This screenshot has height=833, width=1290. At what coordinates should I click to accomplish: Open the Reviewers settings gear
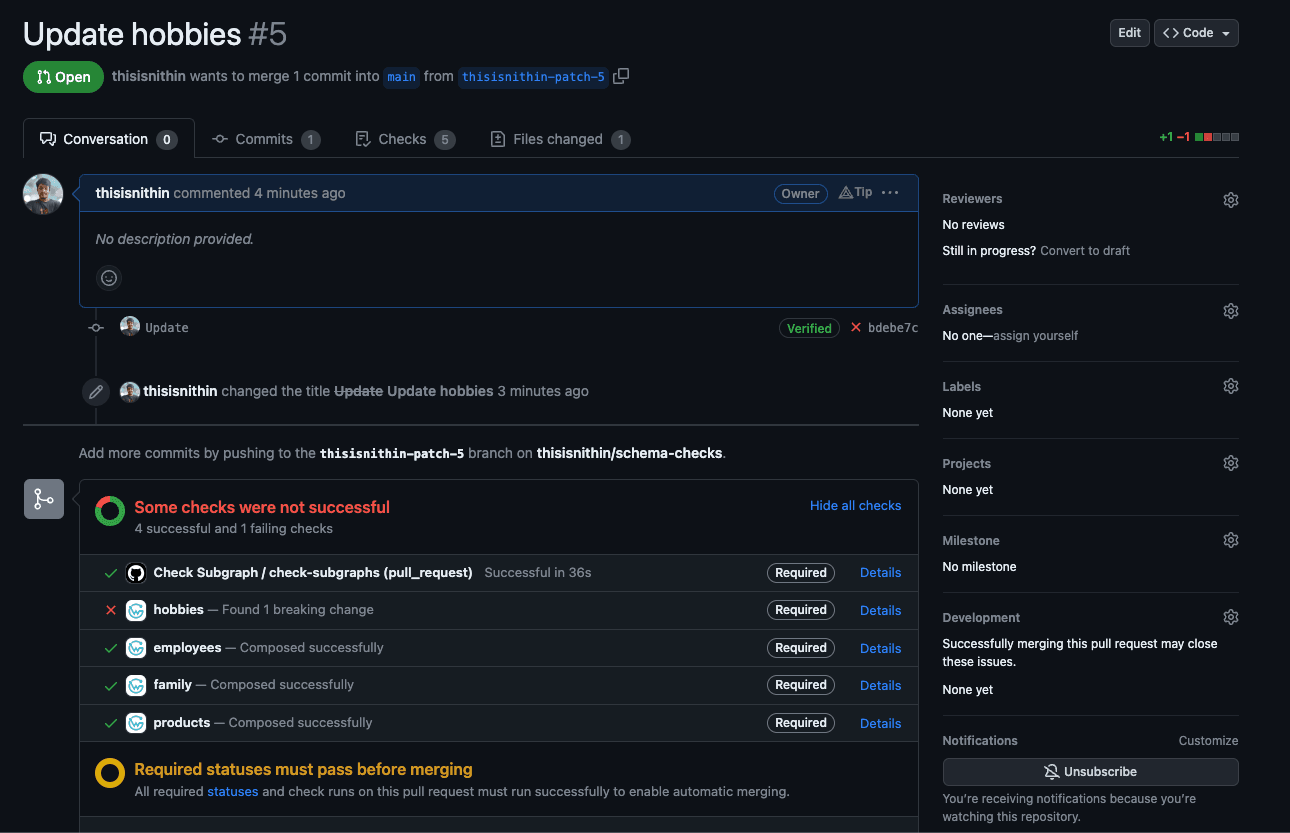point(1231,199)
